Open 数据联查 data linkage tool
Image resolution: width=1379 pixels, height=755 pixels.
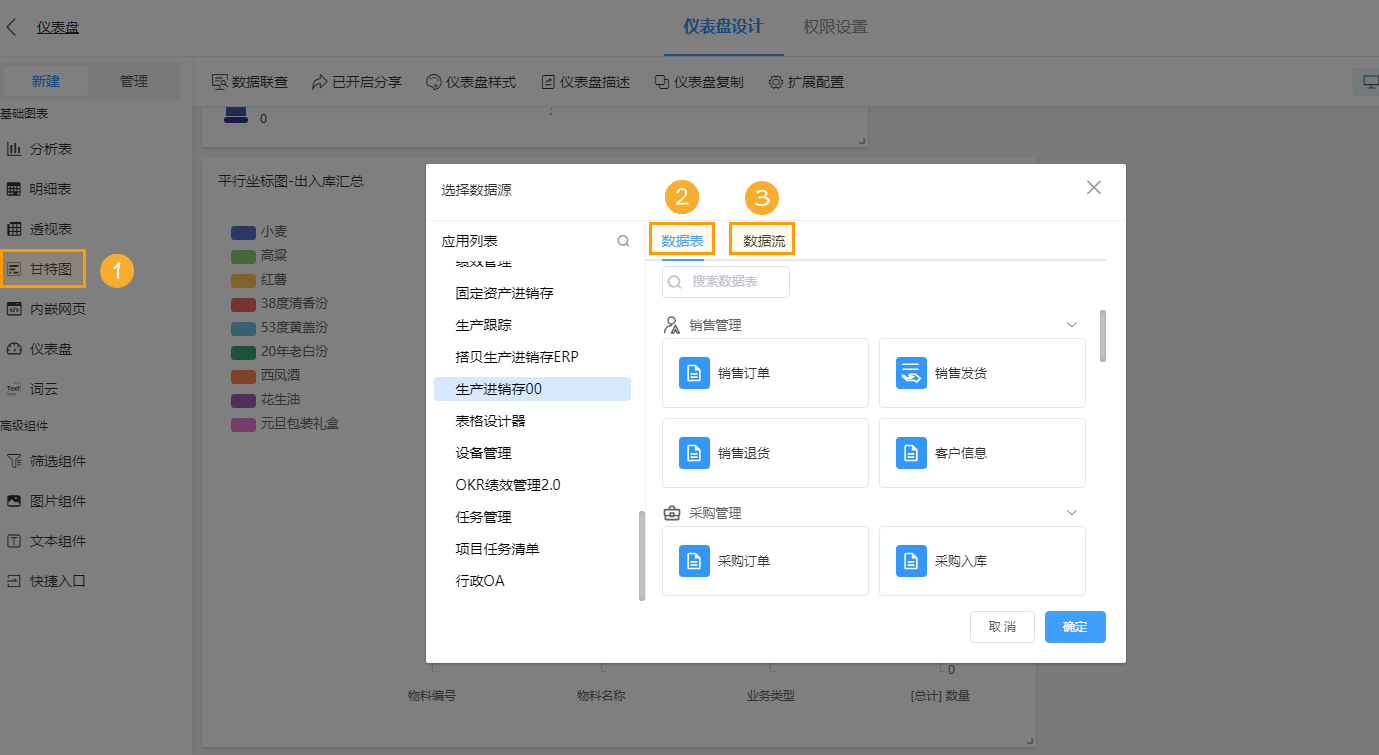pos(248,82)
